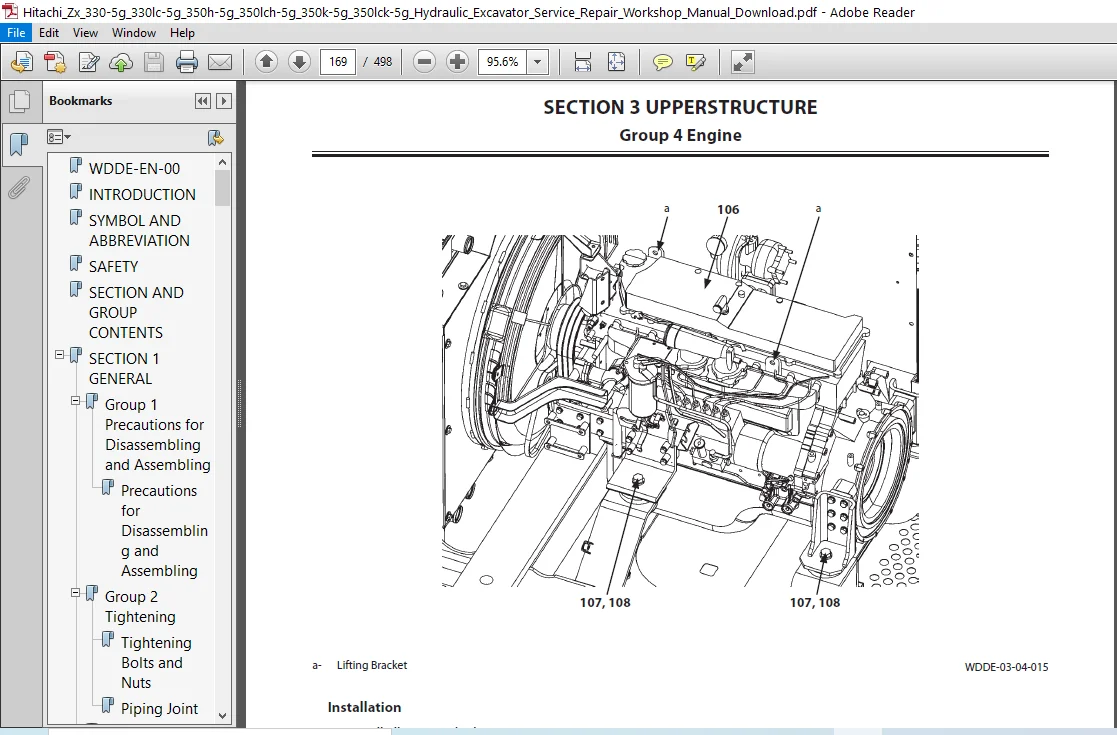Screen dimensions: 1117x735
Task: Click the WDDE-03-04-015 figure number
Action: pyautogui.click(x=1007, y=667)
